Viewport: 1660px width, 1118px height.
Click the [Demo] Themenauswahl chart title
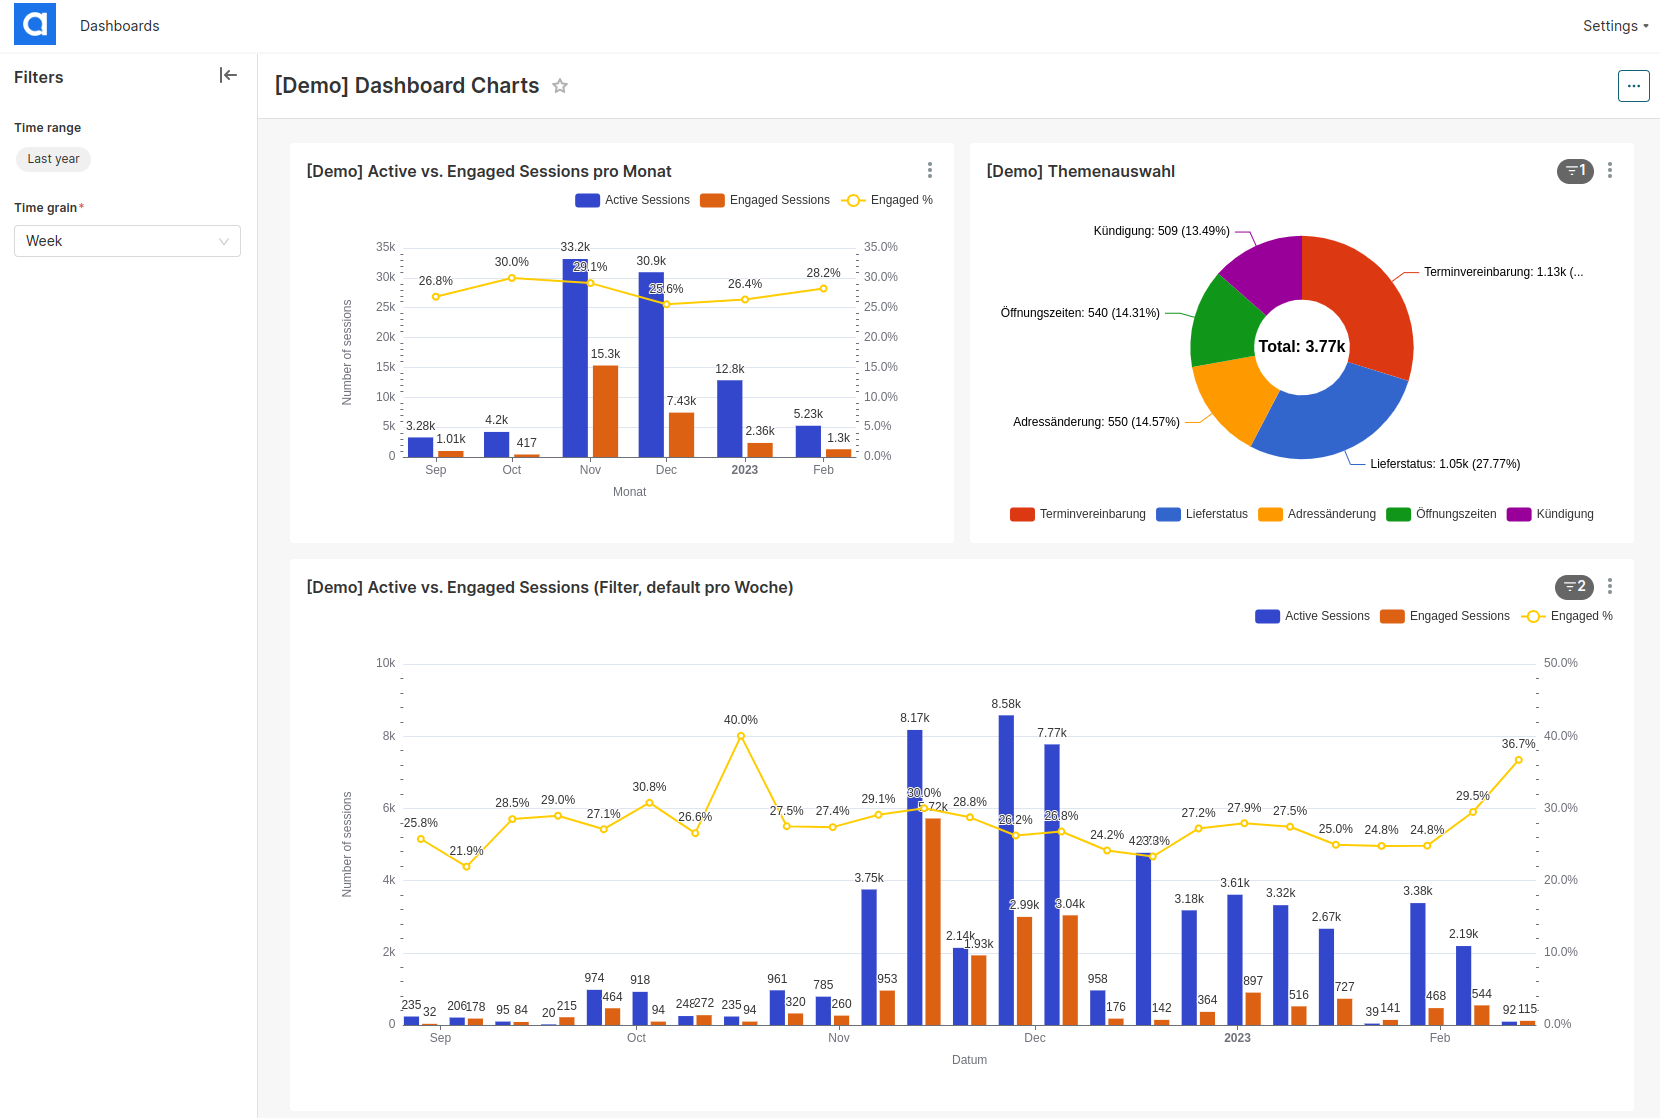(1081, 171)
